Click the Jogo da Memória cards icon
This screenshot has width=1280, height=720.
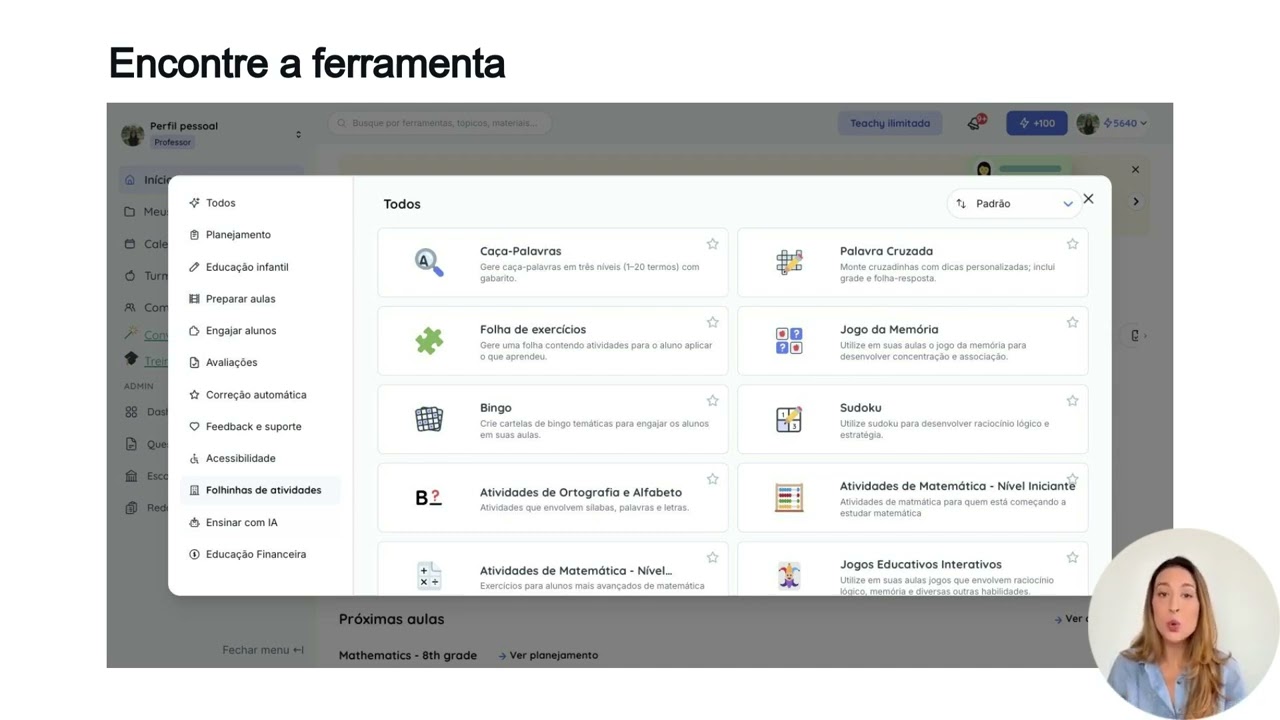(x=789, y=341)
